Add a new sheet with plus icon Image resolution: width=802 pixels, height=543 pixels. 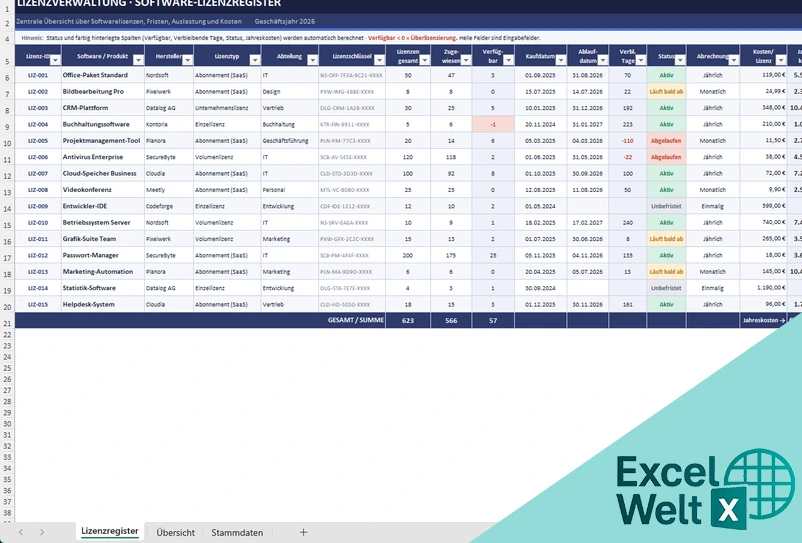tap(303, 532)
